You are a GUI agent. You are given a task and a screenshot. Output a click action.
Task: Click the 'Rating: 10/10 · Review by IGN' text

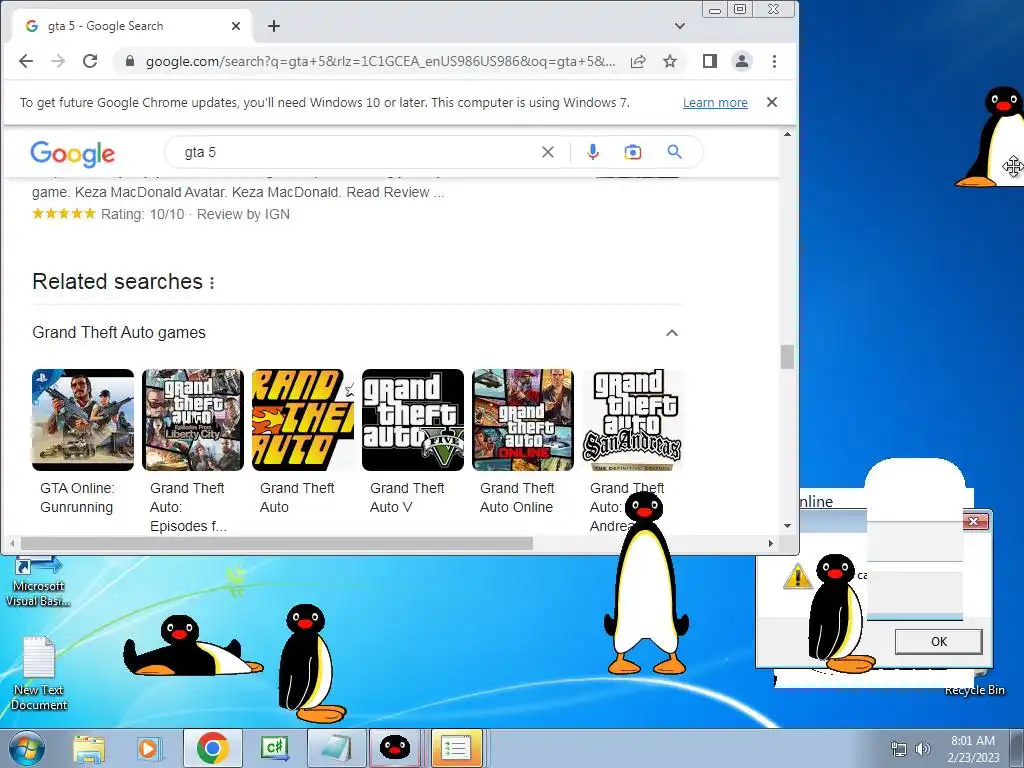195,214
